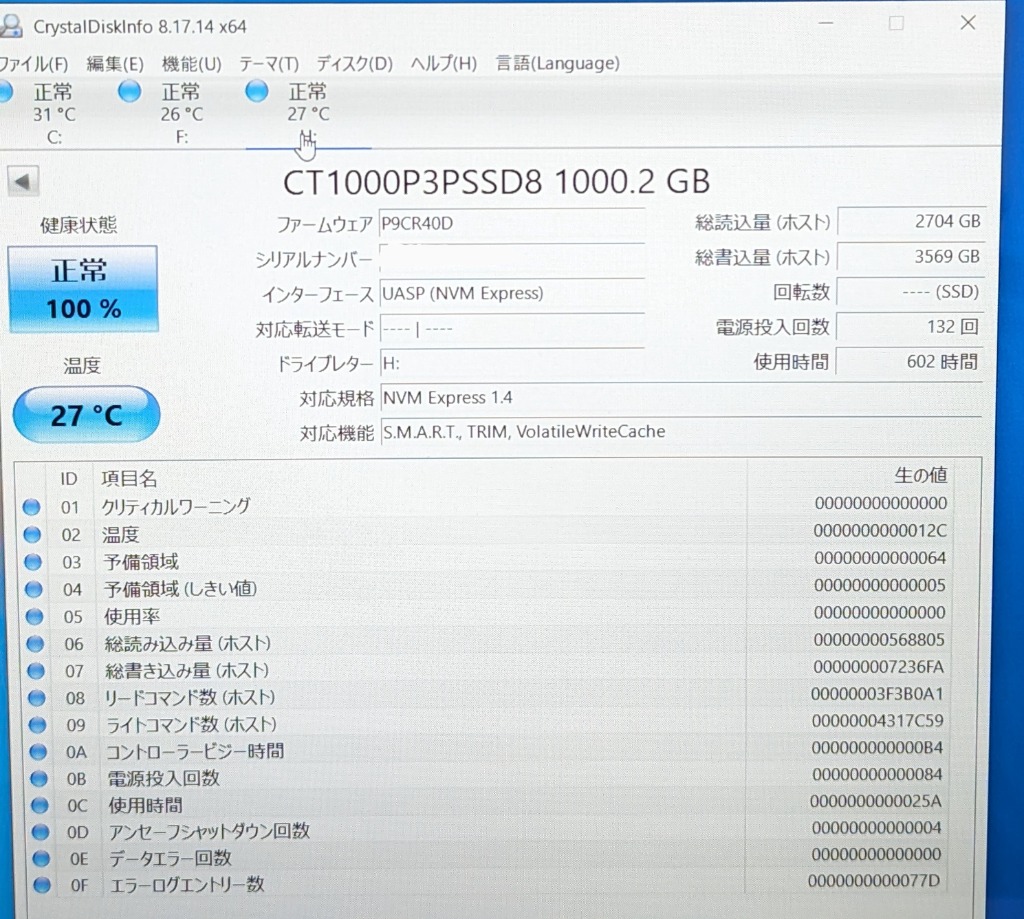Click the rotation rate value ---- (SSD)
This screenshot has width=1024, height=919.
click(910, 291)
